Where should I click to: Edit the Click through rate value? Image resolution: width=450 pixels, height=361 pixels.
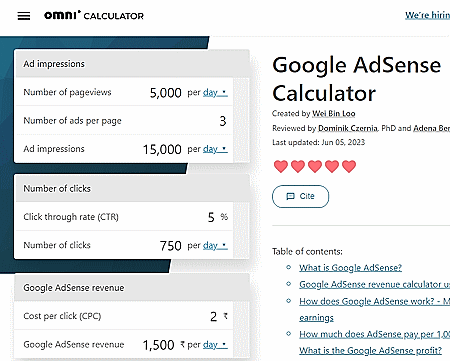click(x=211, y=217)
